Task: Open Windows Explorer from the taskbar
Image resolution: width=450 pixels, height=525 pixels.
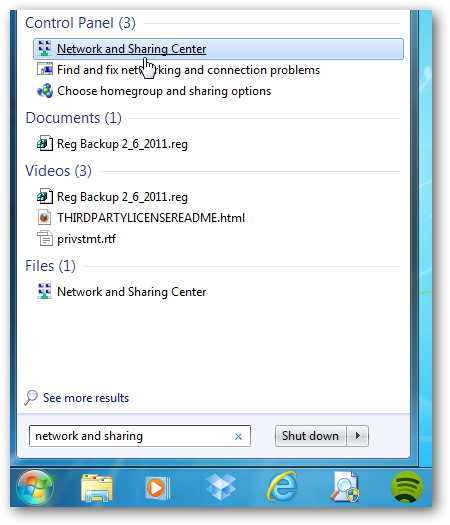Action: pyautogui.click(x=97, y=487)
